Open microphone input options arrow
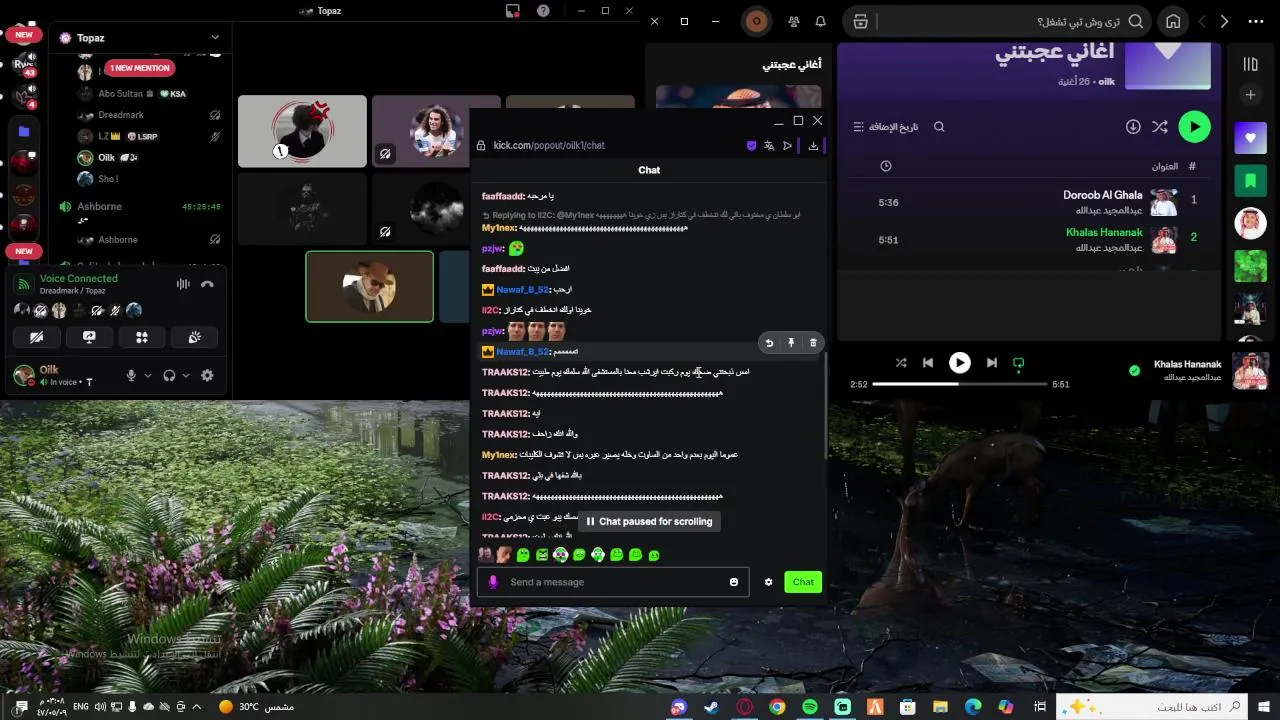Image resolution: width=1280 pixels, height=720 pixels. [148, 376]
